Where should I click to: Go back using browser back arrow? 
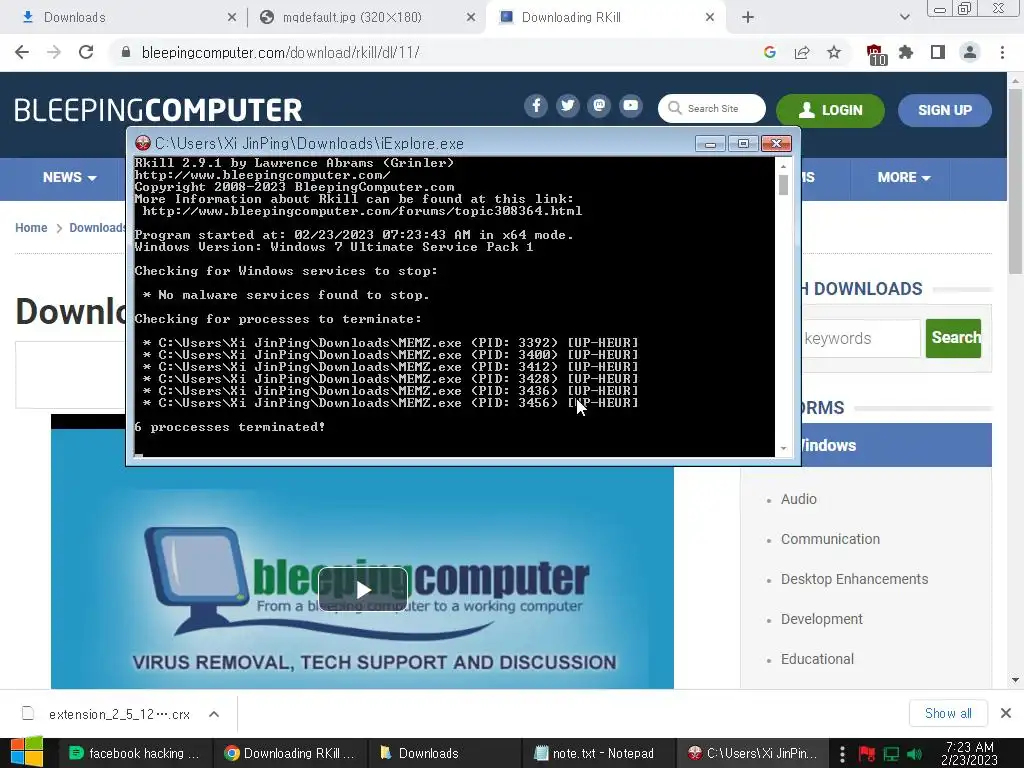[x=22, y=52]
